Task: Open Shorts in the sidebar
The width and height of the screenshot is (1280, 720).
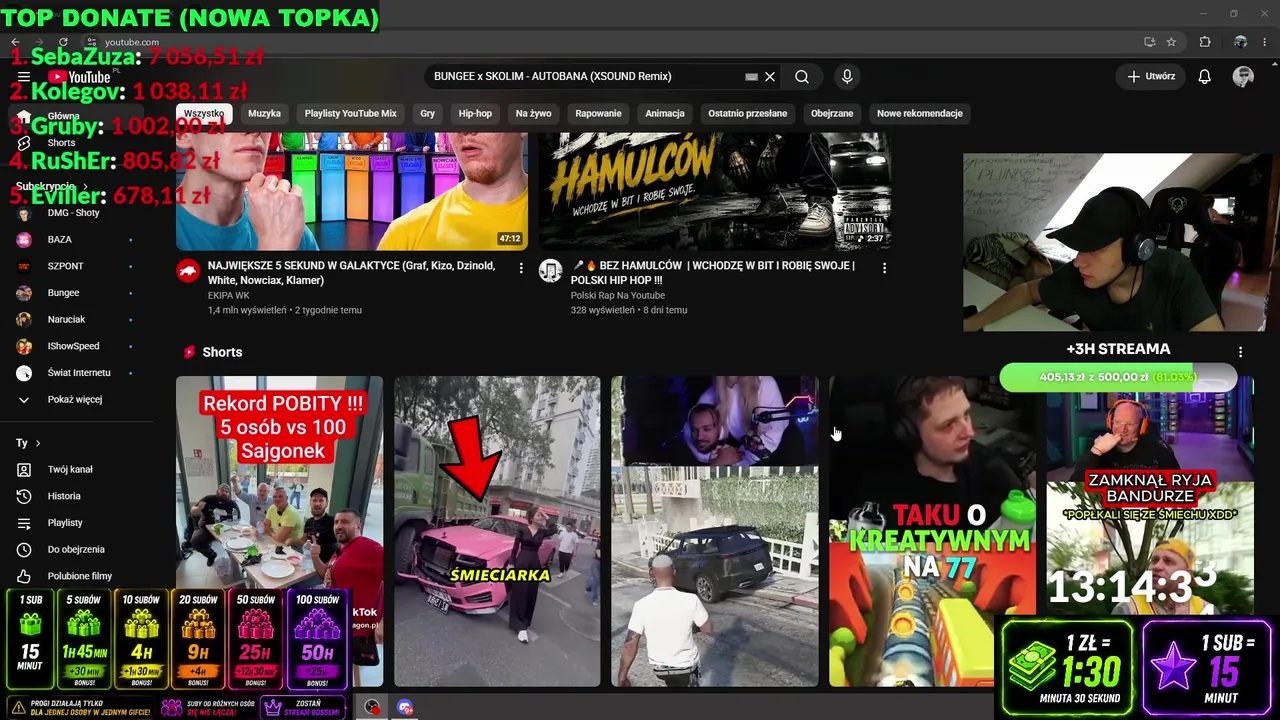Action: pyautogui.click(x=60, y=143)
